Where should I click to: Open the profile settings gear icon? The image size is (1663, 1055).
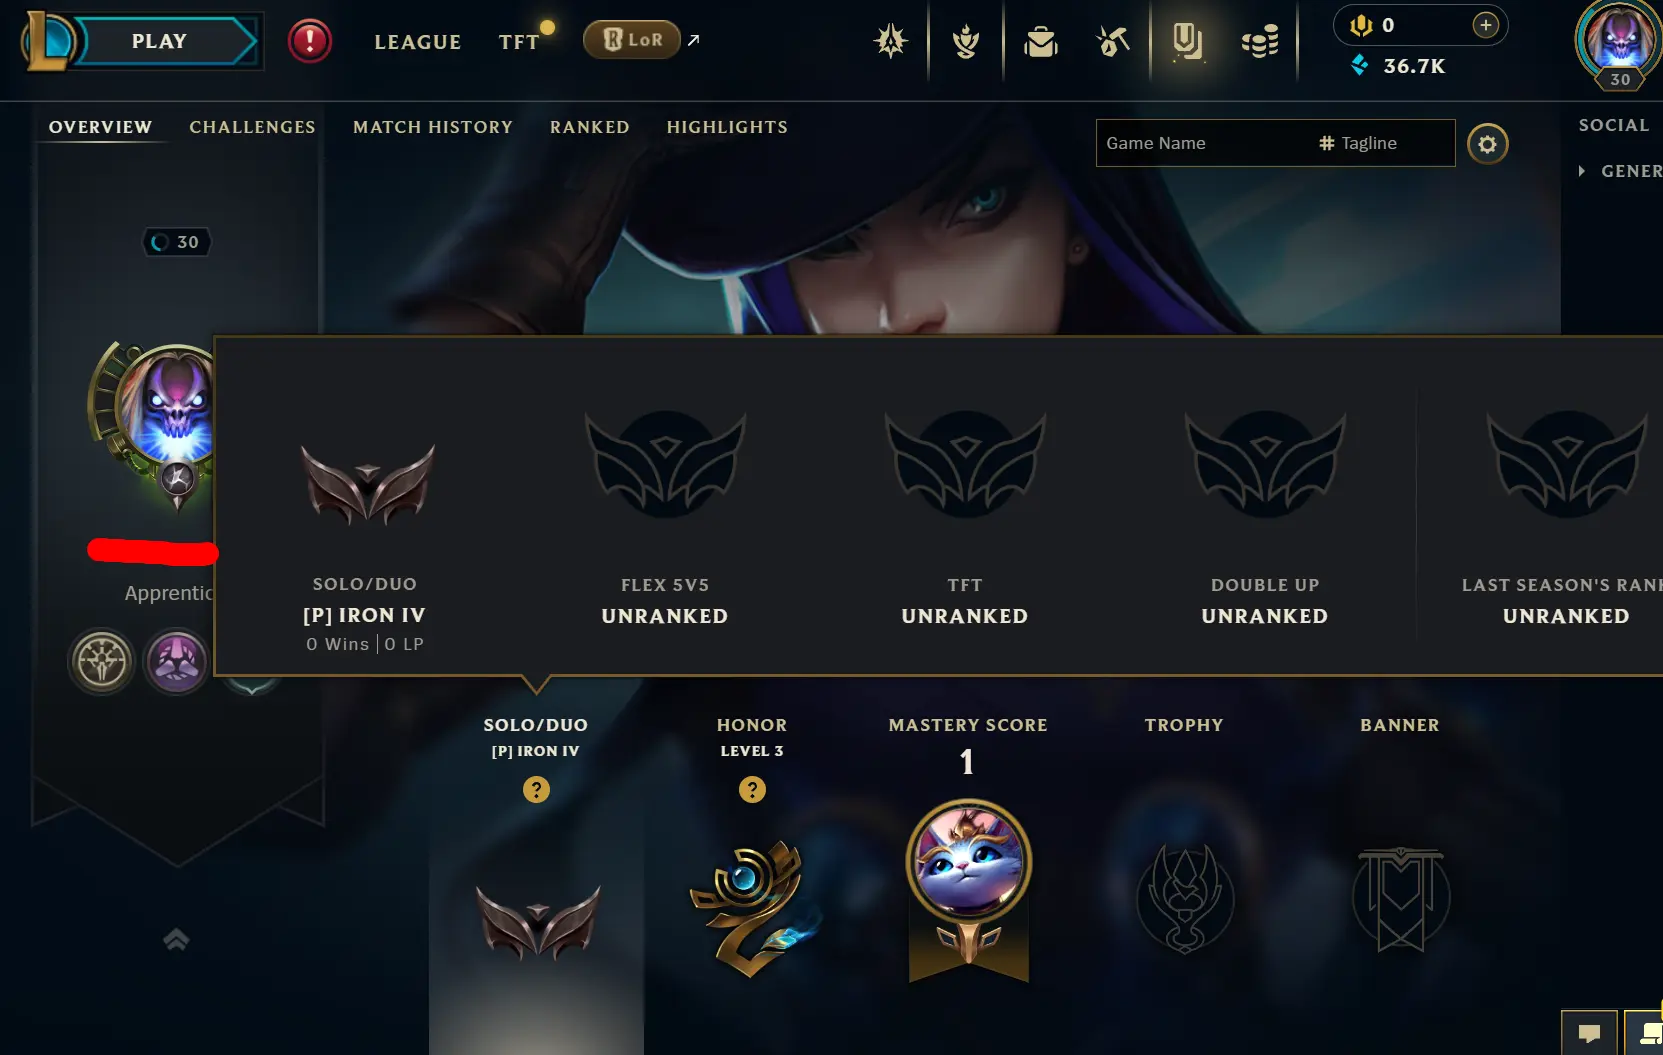pos(1487,144)
